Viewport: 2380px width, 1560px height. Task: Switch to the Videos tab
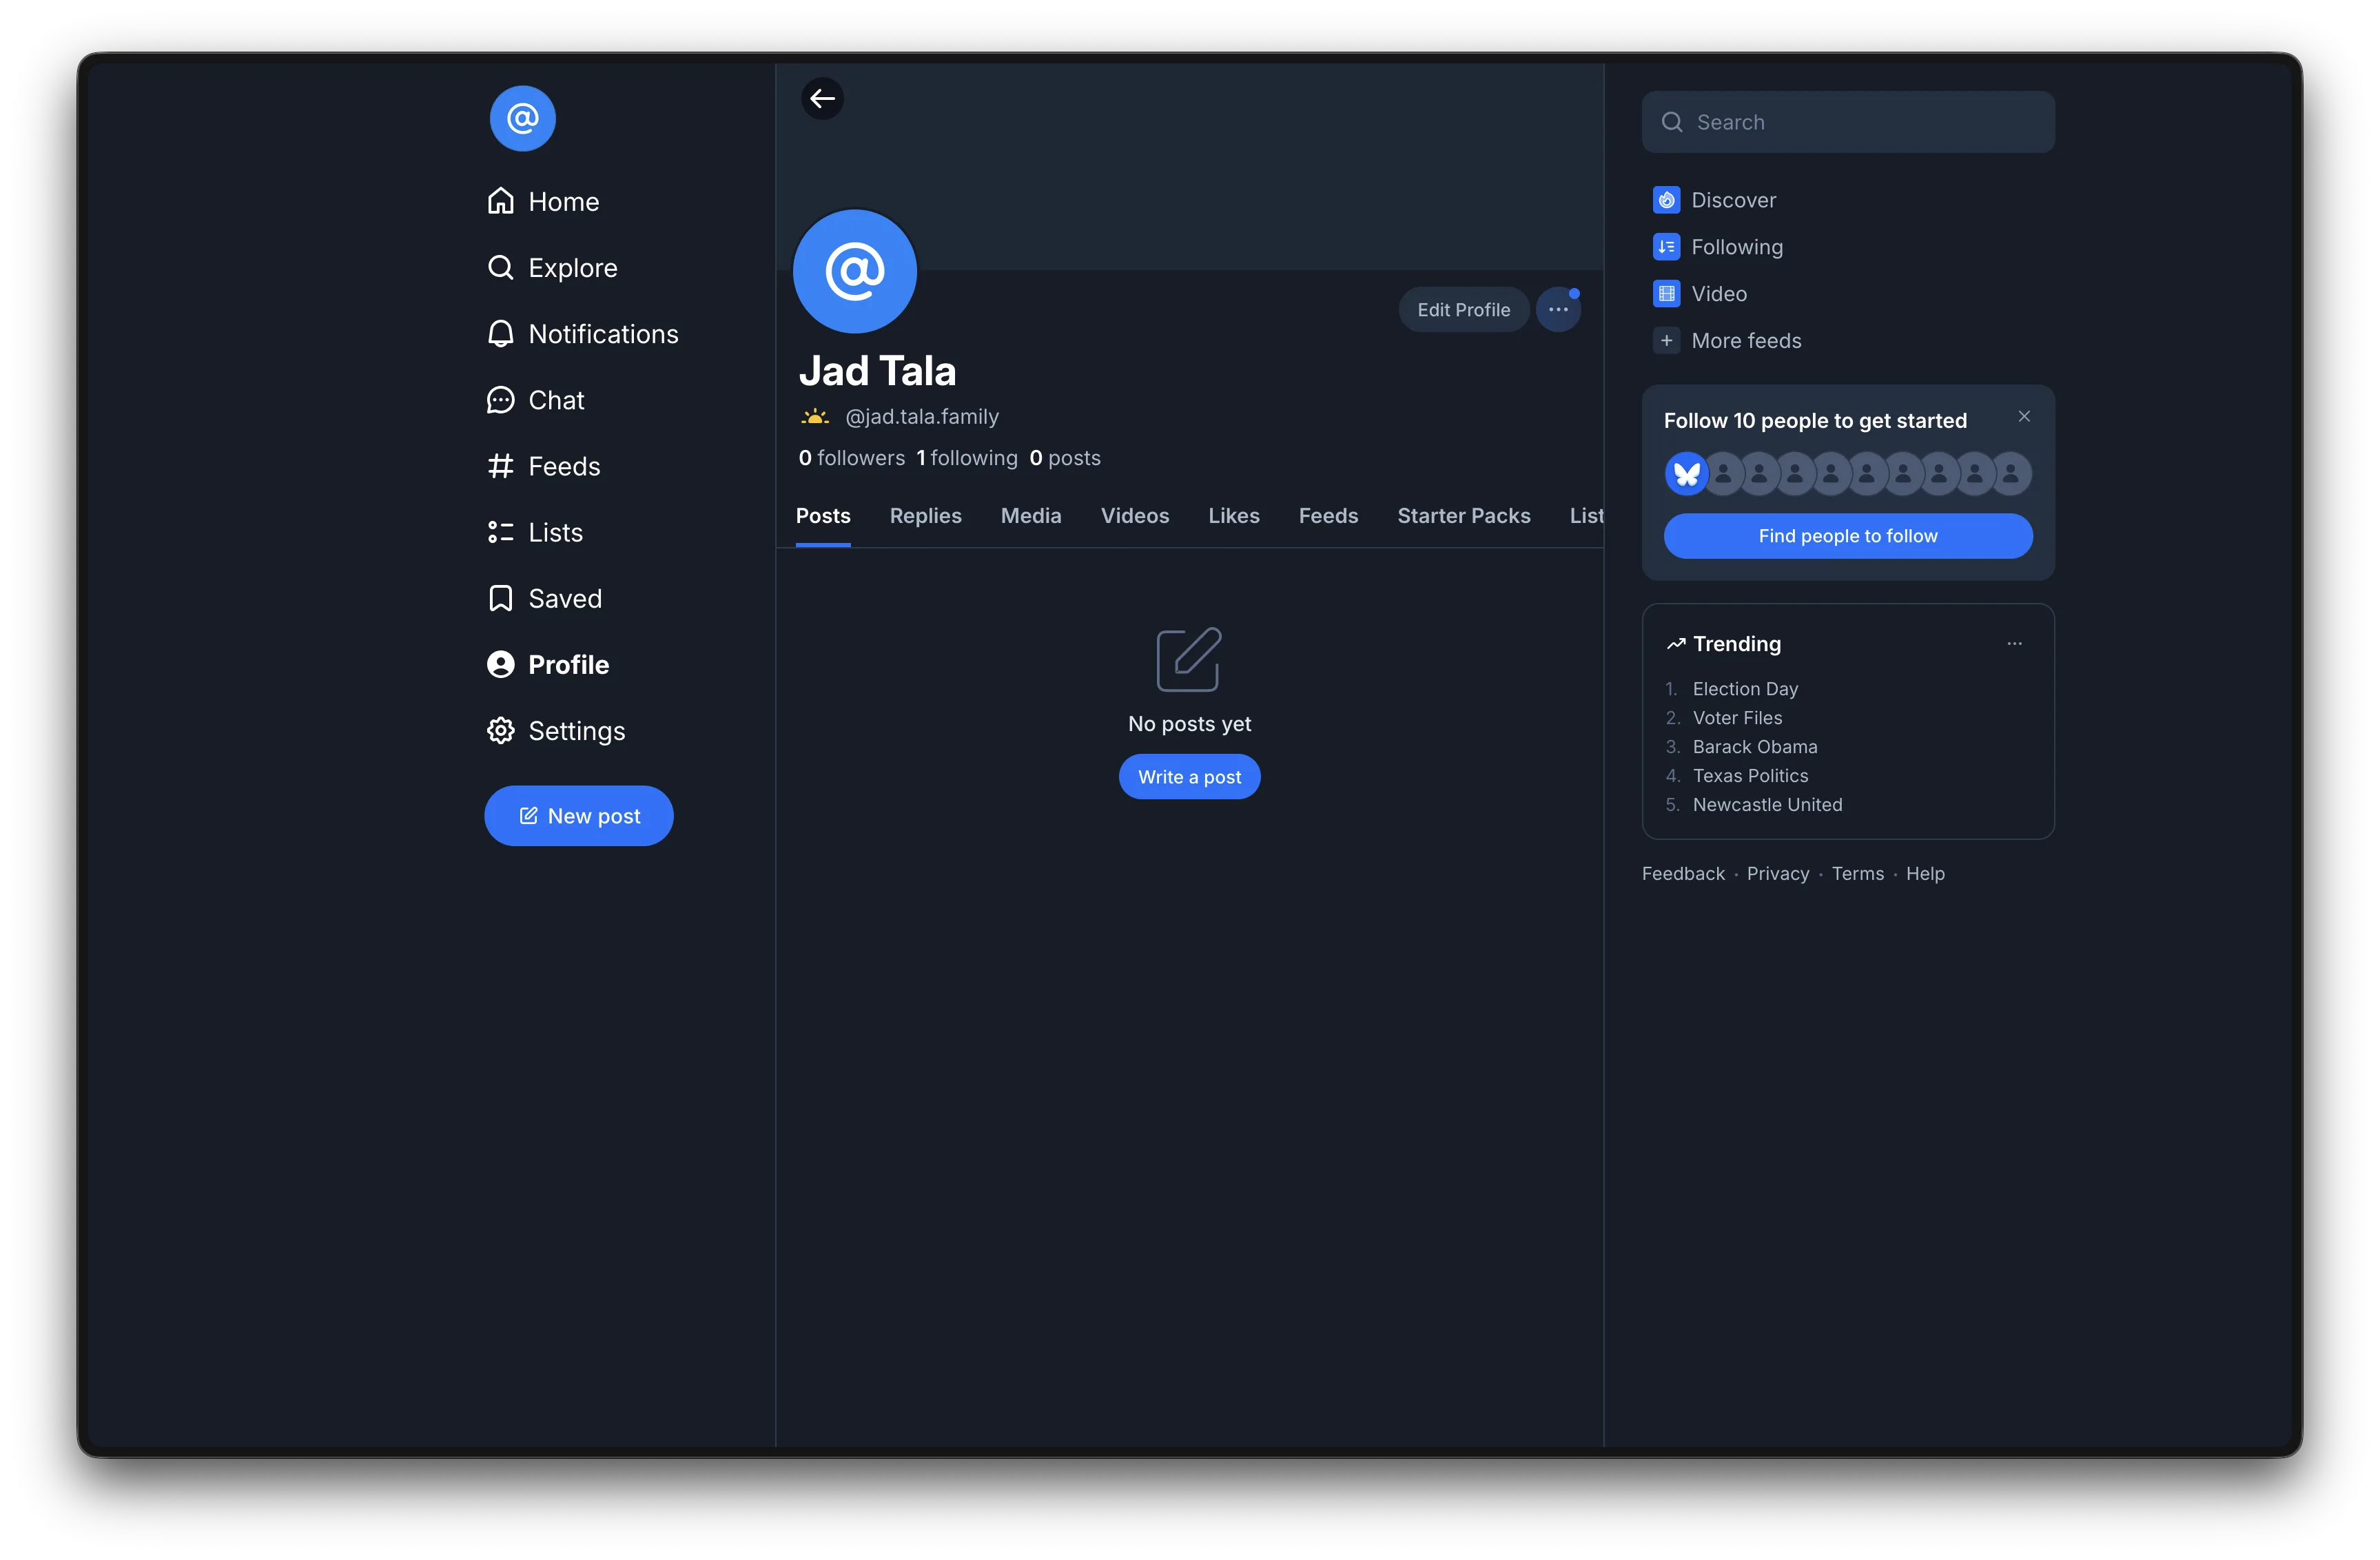pyautogui.click(x=1134, y=516)
